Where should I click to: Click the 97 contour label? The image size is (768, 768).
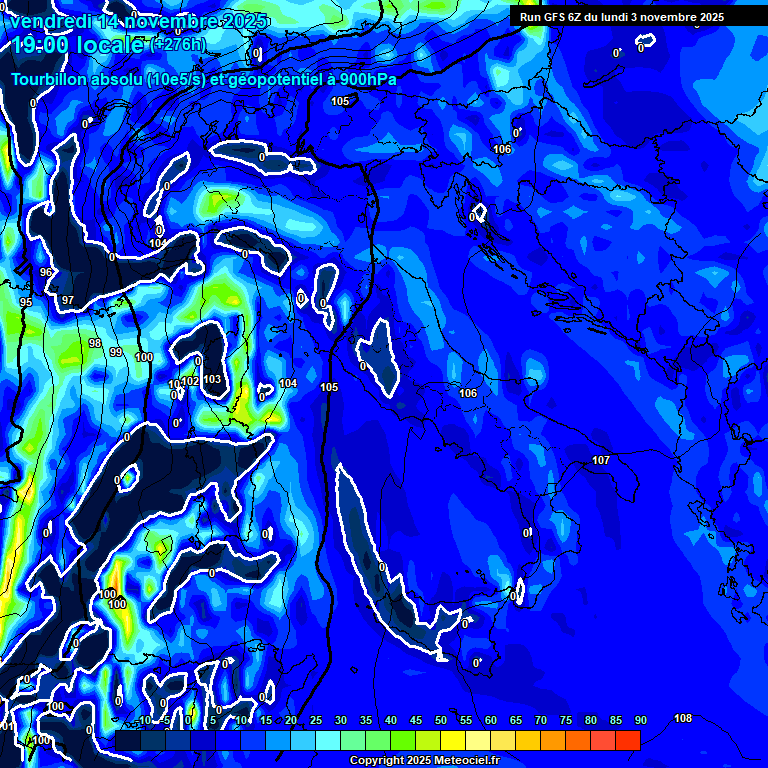68,301
